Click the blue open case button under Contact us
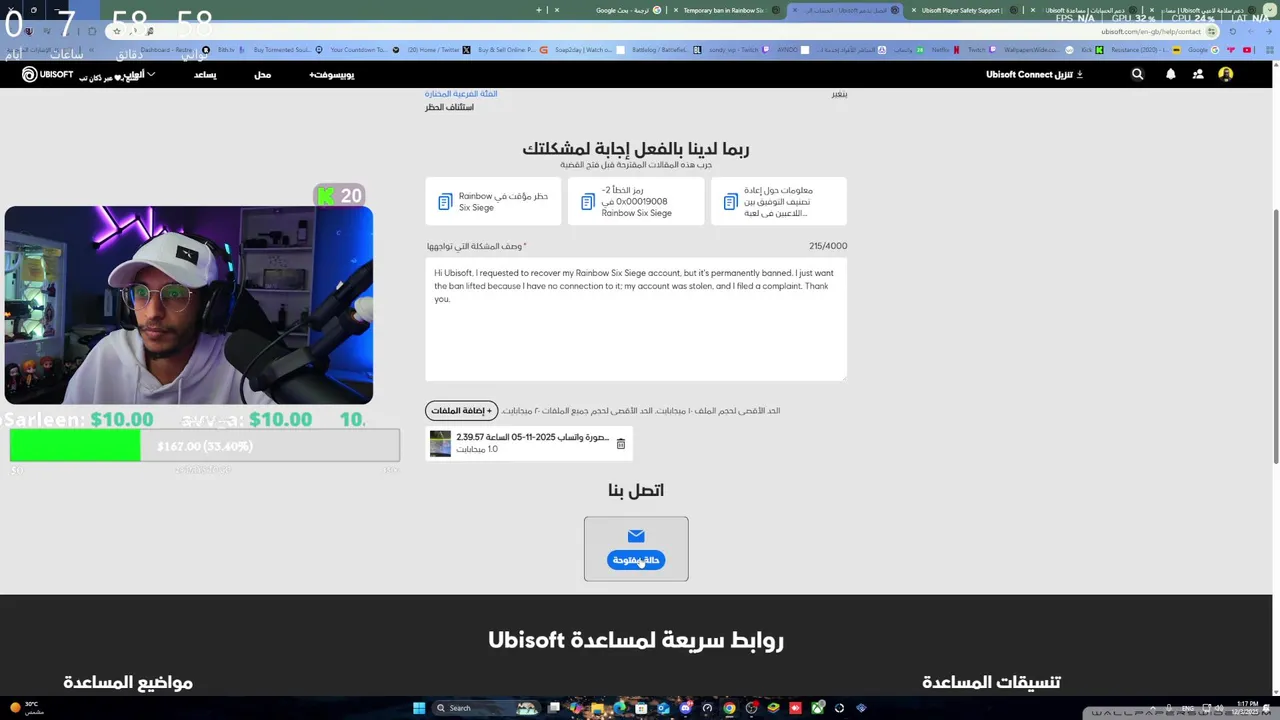1280x720 pixels. coord(636,560)
